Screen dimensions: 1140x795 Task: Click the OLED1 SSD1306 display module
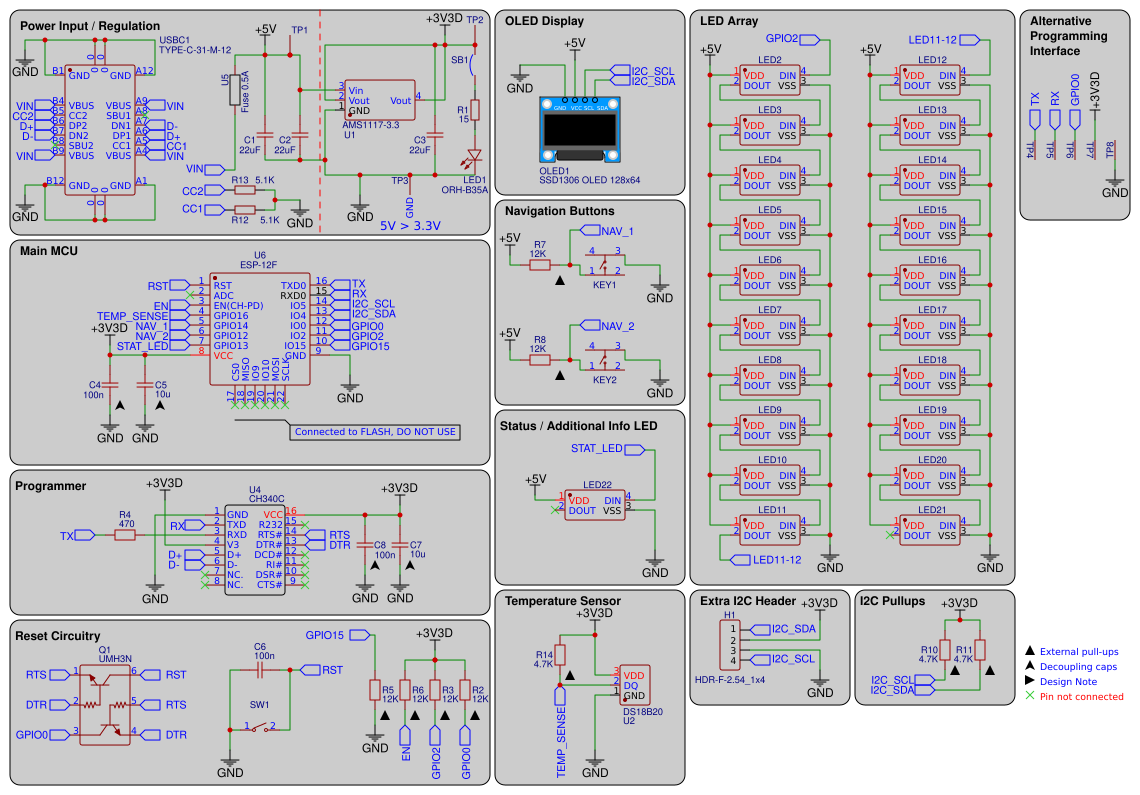581,129
